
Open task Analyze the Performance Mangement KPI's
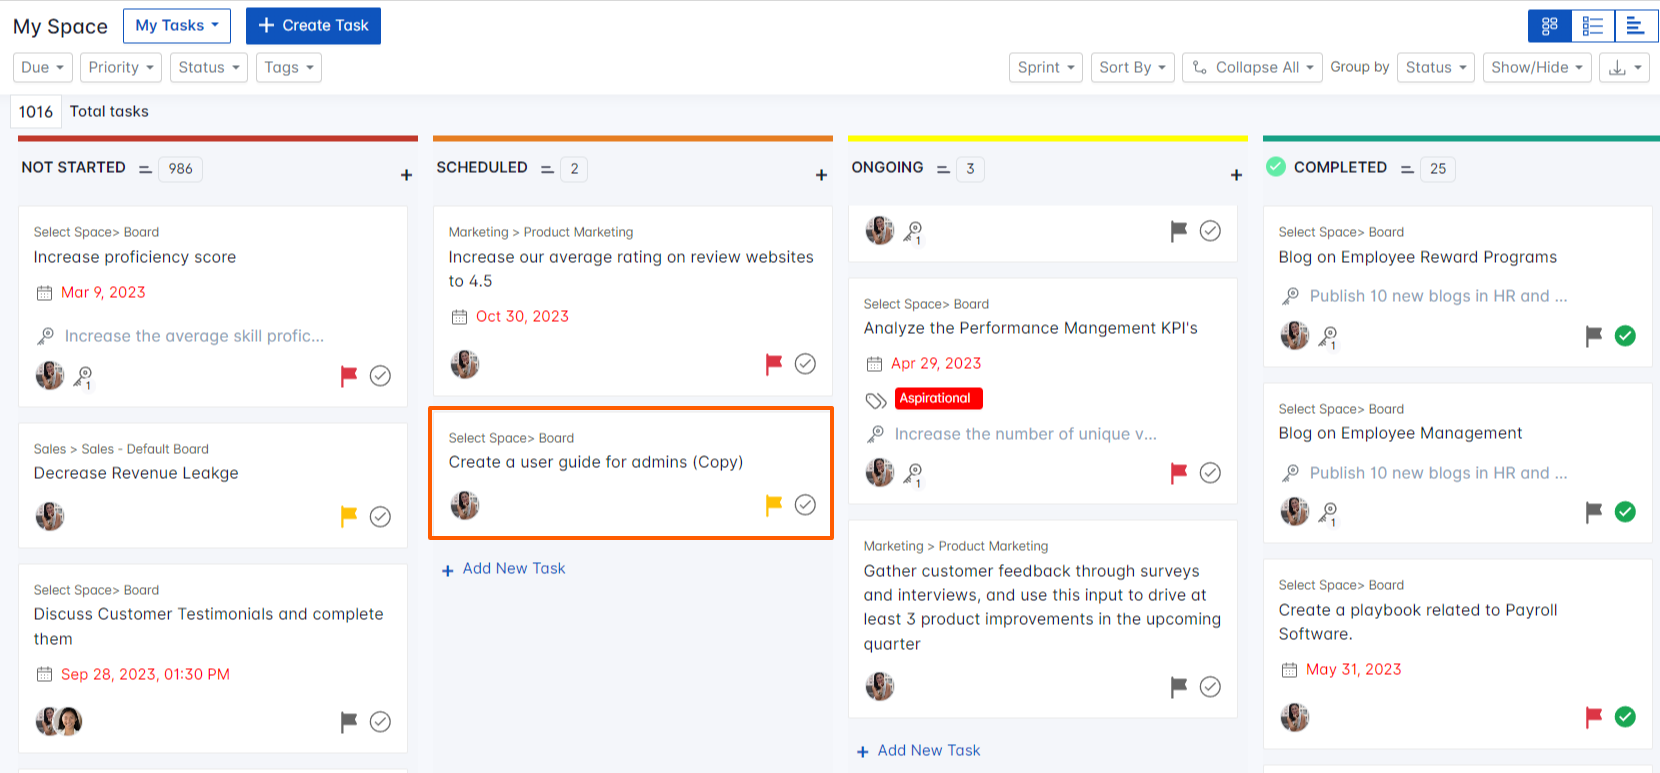pos(1030,328)
